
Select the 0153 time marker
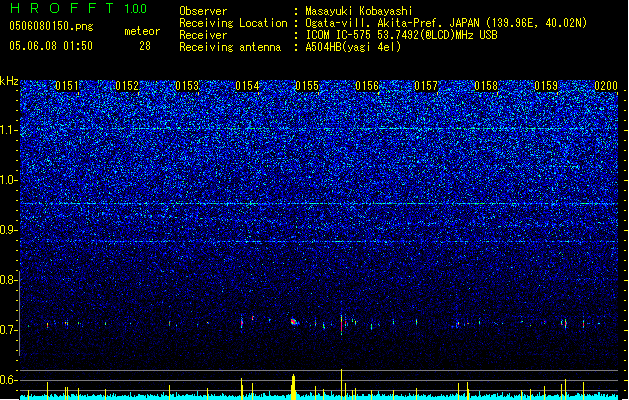(187, 86)
